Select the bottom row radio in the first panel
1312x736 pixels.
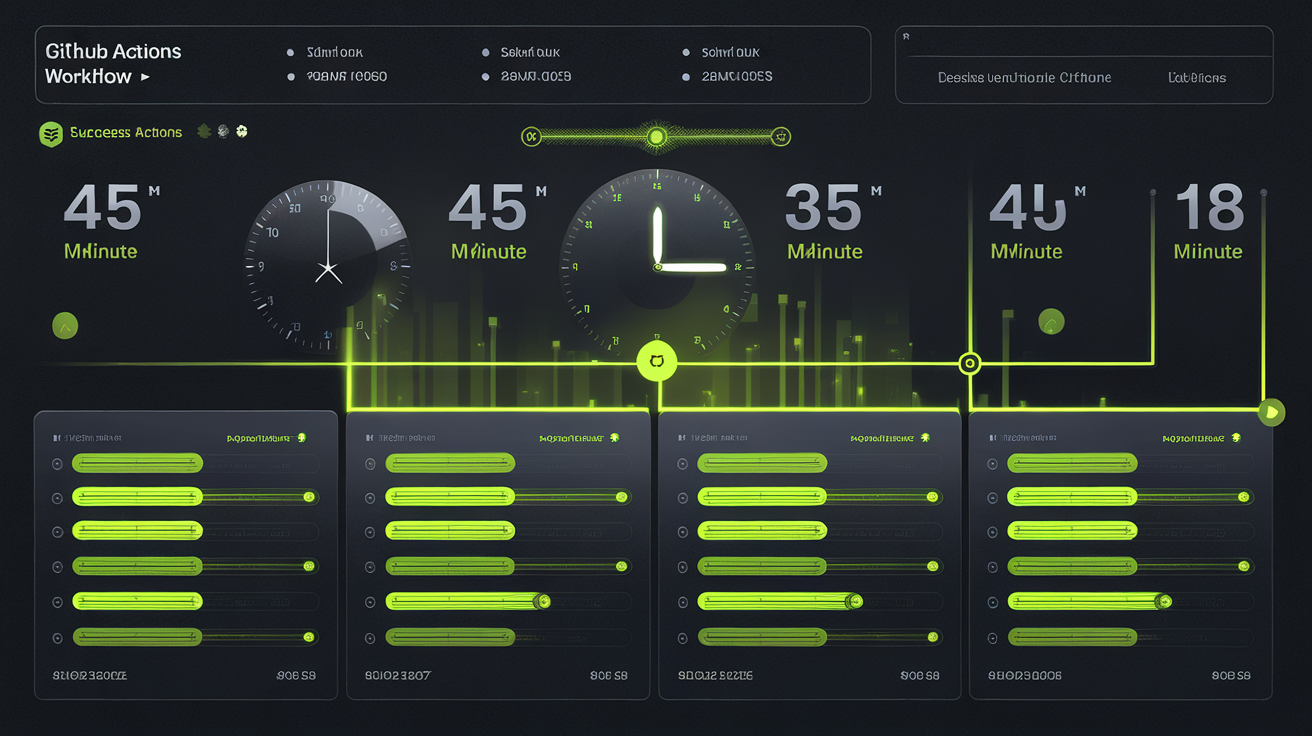pyautogui.click(x=57, y=637)
